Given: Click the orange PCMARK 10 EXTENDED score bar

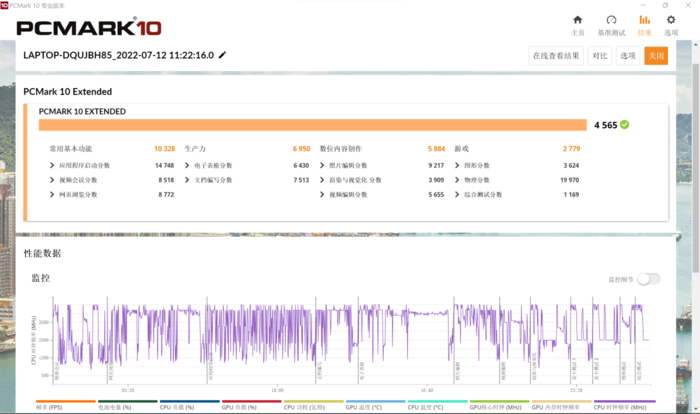Looking at the screenshot, I should coord(312,125).
